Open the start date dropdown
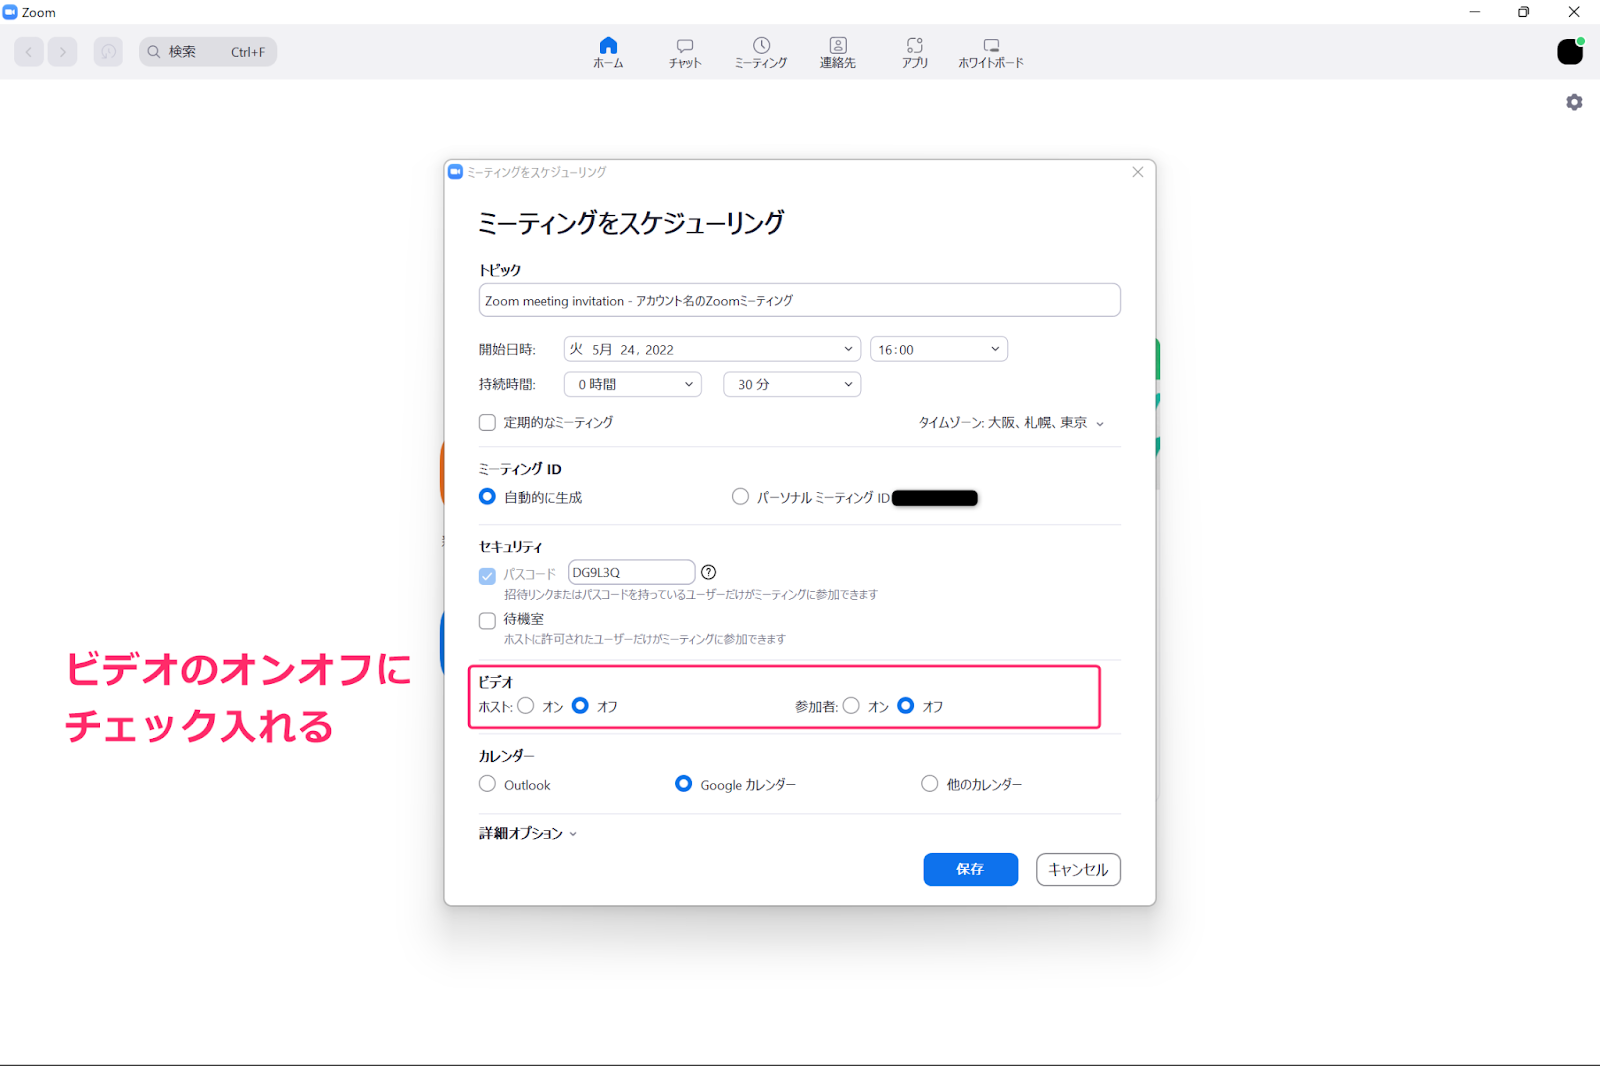 712,349
